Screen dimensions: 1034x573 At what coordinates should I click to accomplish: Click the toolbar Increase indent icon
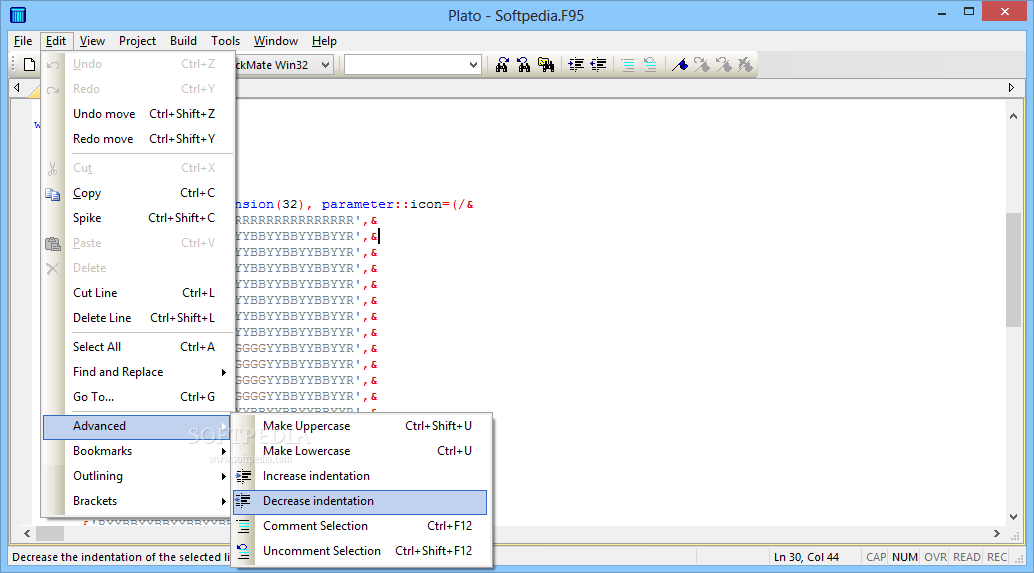(576, 65)
